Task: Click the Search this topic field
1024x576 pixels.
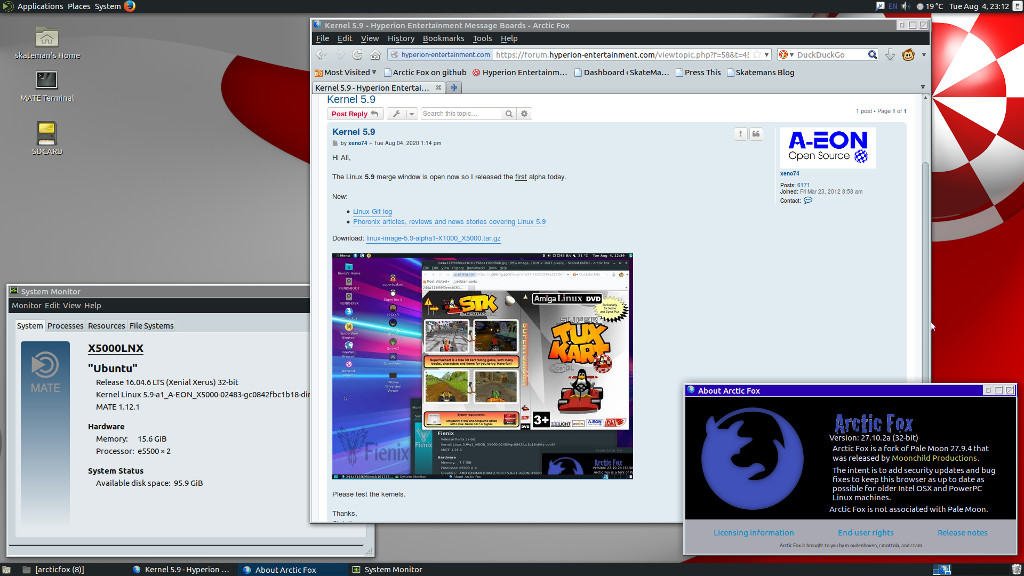Action: (461, 114)
